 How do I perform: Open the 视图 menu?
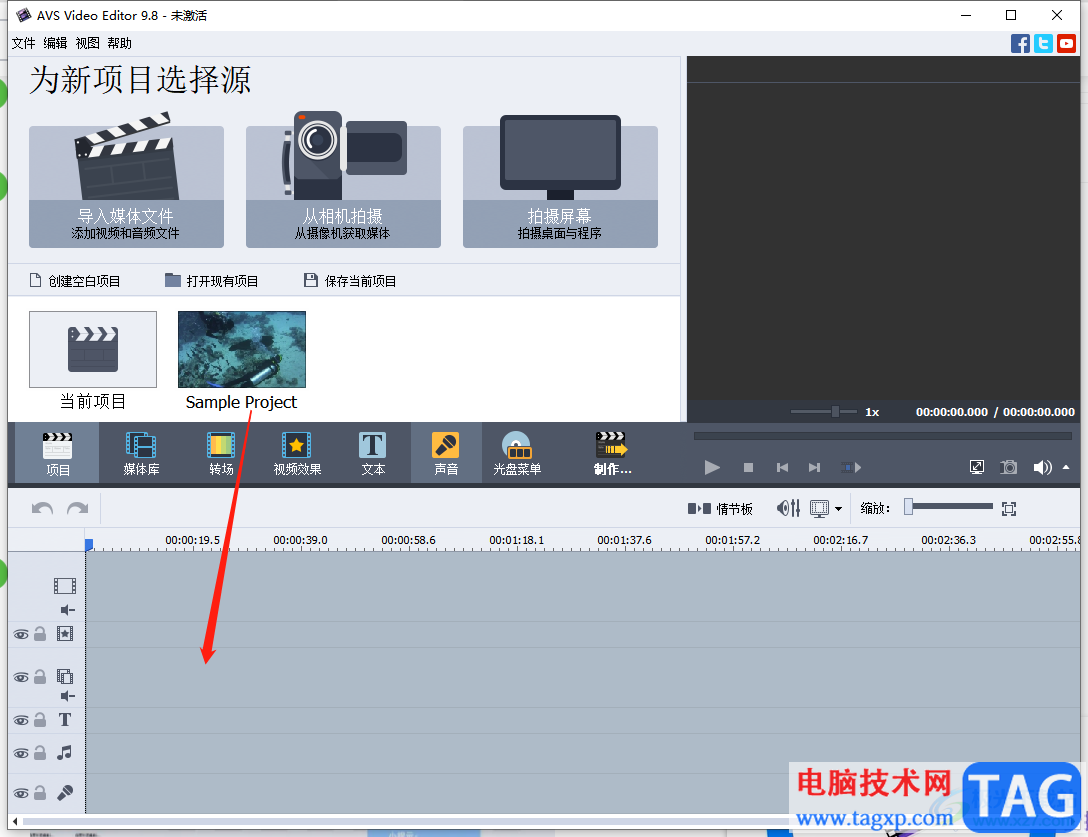click(87, 43)
